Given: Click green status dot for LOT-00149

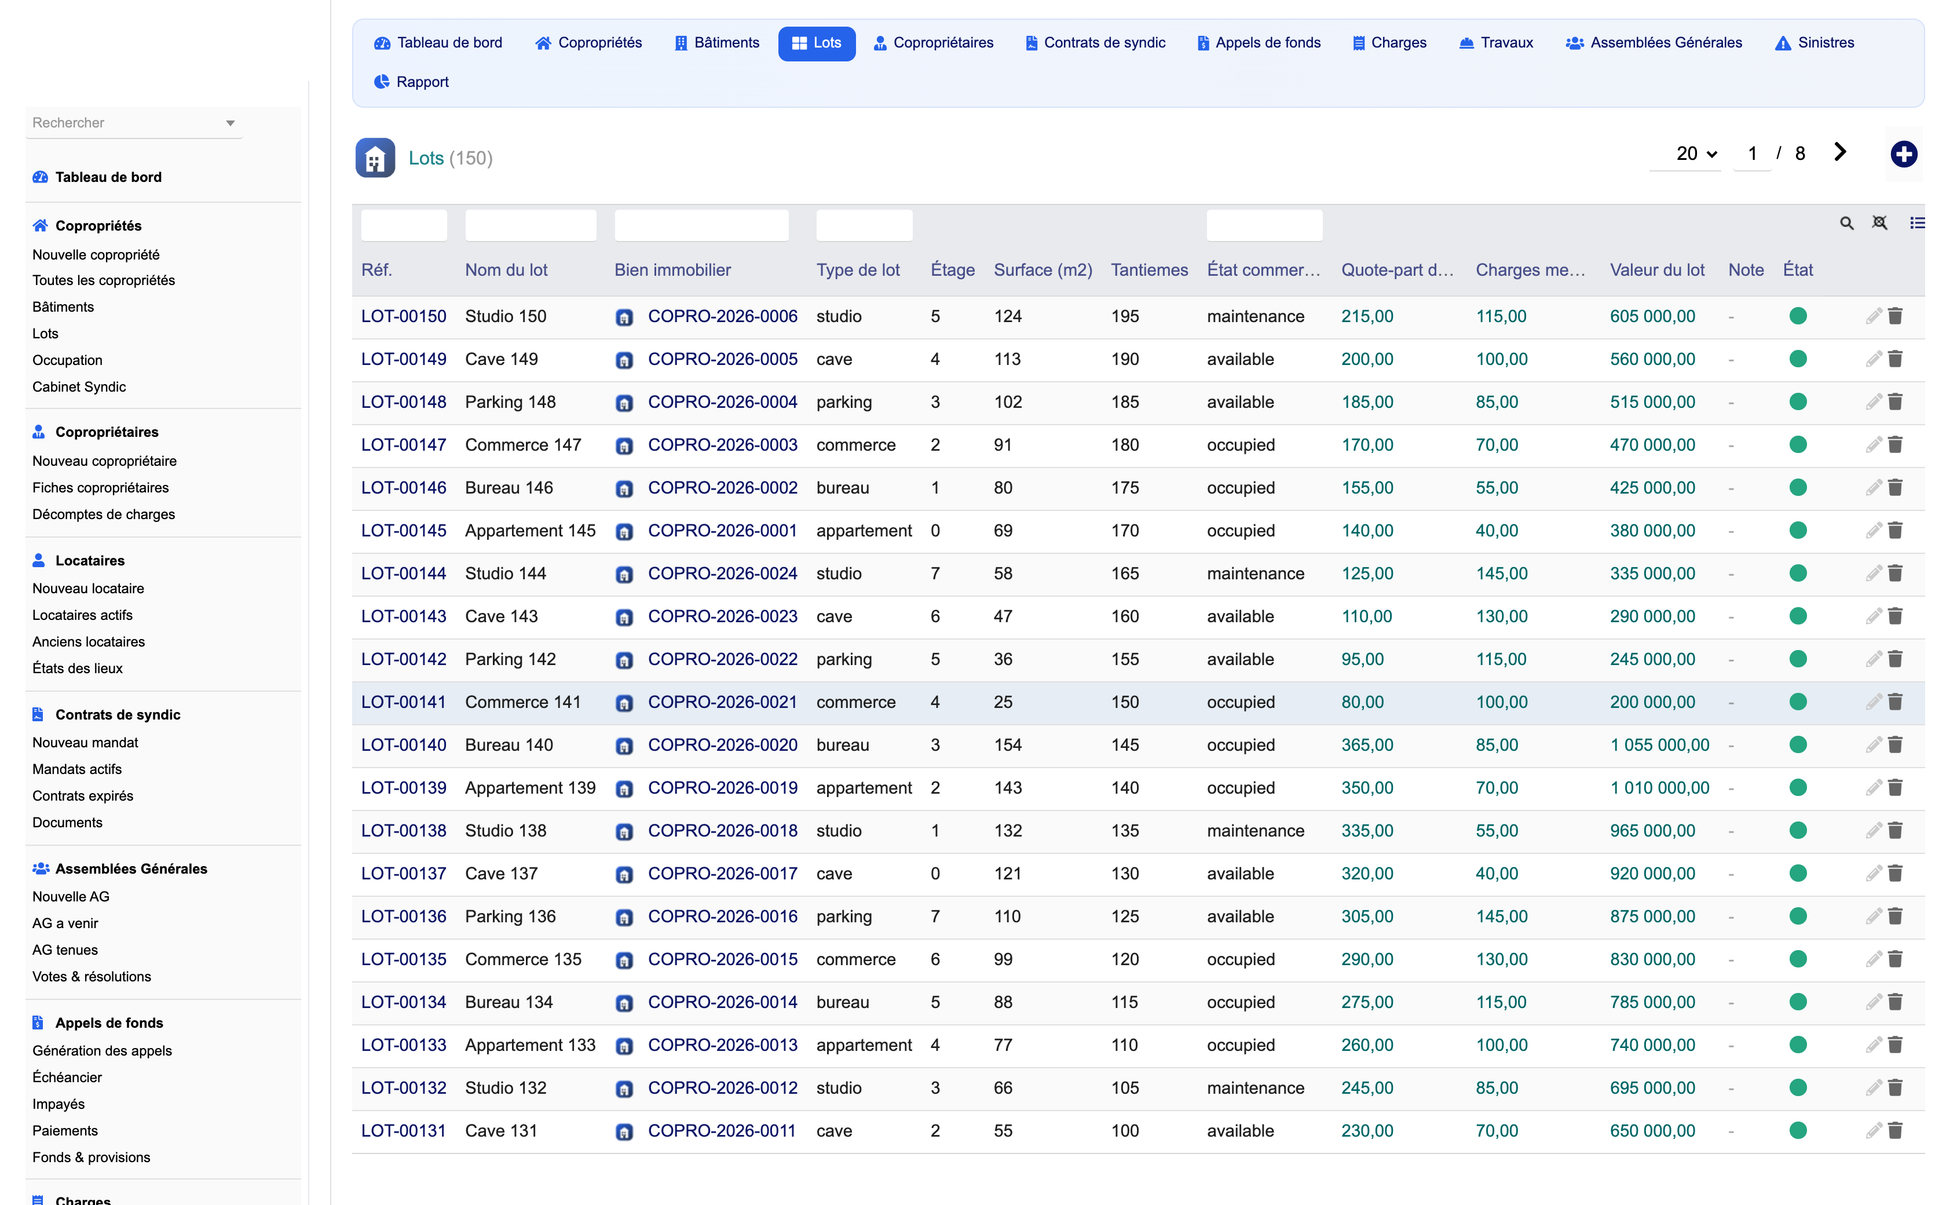Looking at the screenshot, I should (x=1797, y=359).
